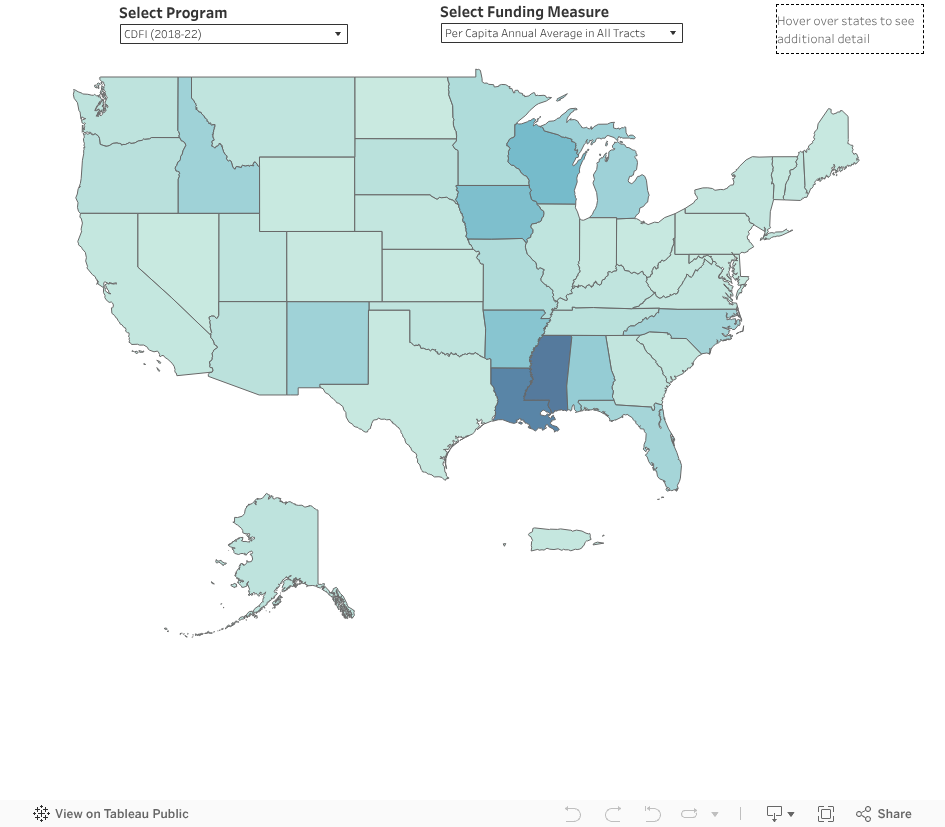Enter full screen mode icon
Image resolution: width=945 pixels, height=827 pixels.
tap(826, 814)
